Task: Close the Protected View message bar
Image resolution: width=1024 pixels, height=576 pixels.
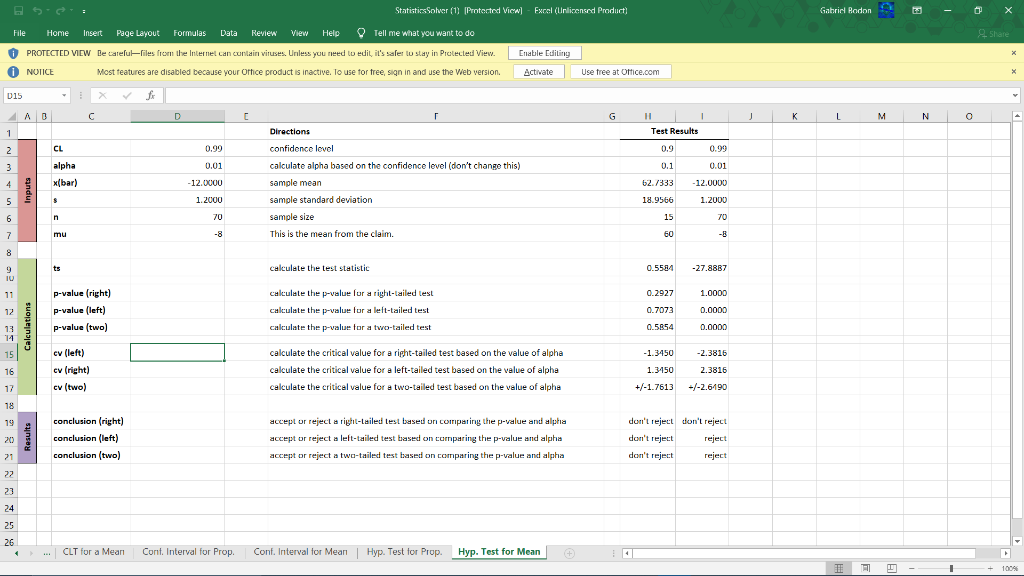Action: click(x=1014, y=53)
